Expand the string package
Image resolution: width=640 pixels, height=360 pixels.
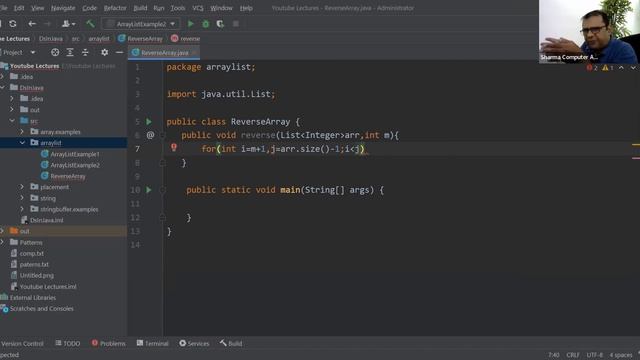(22, 198)
